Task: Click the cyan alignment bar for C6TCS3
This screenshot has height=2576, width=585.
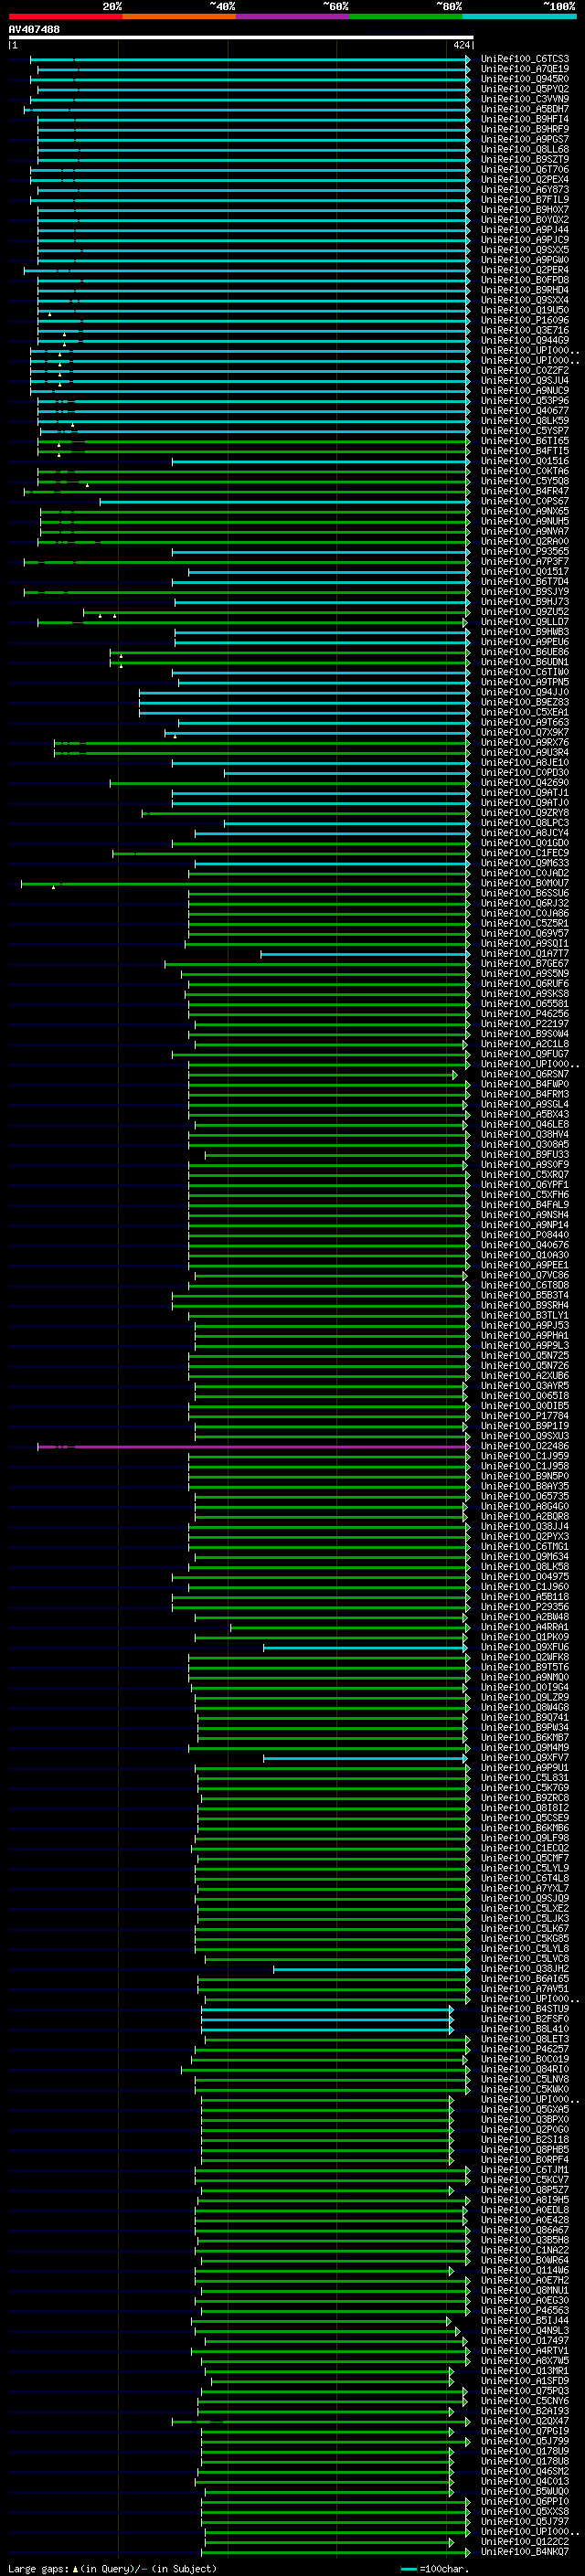Action: click(250, 59)
